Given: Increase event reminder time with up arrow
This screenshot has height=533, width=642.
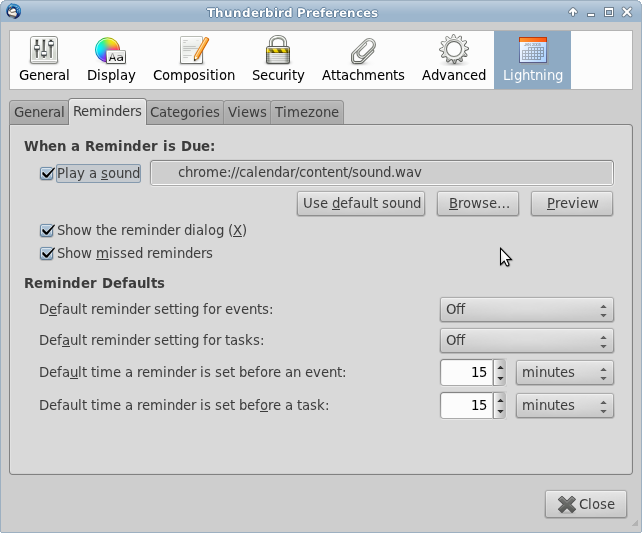Looking at the screenshot, I should (x=500, y=367).
